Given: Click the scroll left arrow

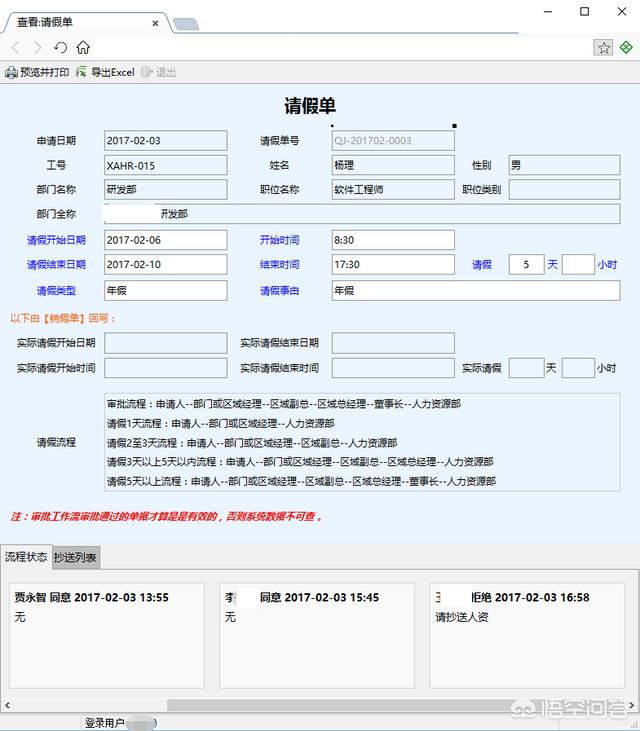Looking at the screenshot, I should coord(7,705).
